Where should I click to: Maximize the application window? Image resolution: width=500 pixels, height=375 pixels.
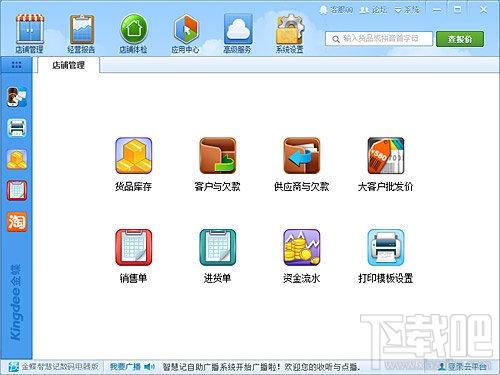click(458, 10)
